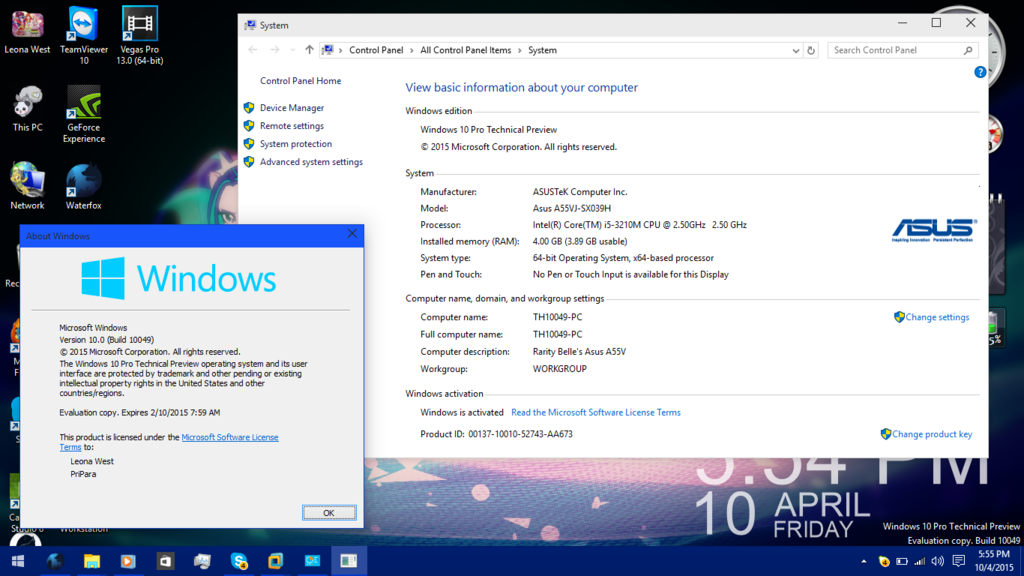Open Leona West desktop folder

point(27,31)
